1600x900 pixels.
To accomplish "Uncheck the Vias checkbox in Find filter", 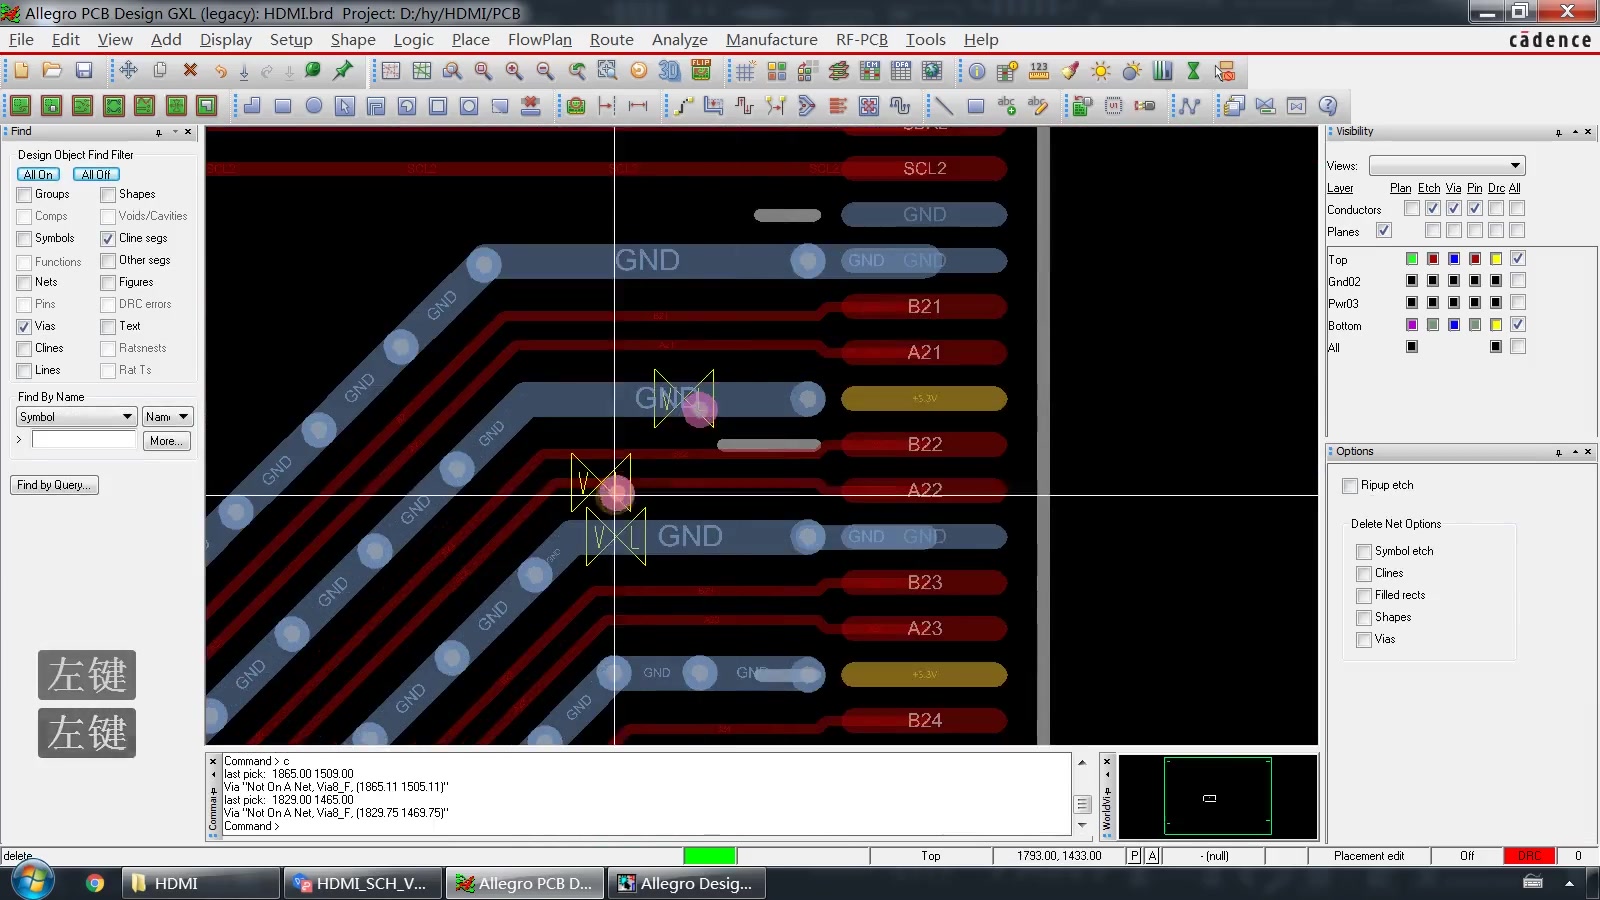I will click(25, 327).
